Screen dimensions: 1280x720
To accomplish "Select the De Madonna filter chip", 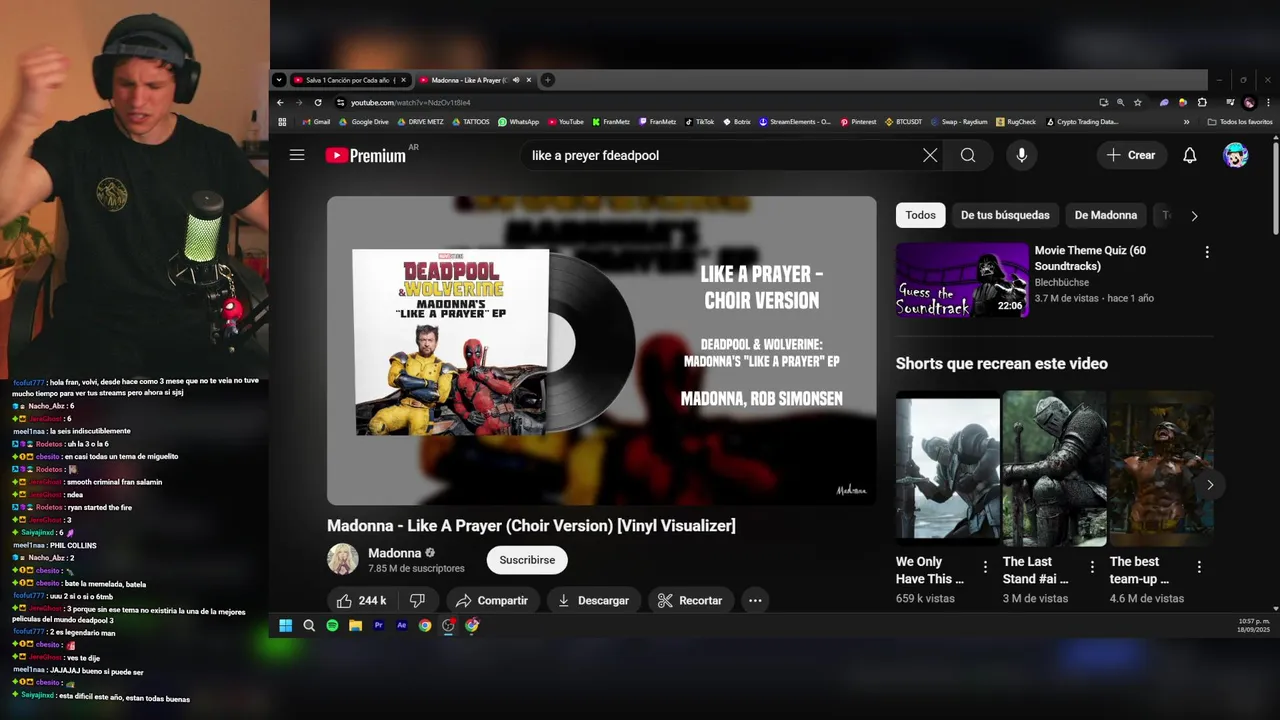I will pos(1106,215).
